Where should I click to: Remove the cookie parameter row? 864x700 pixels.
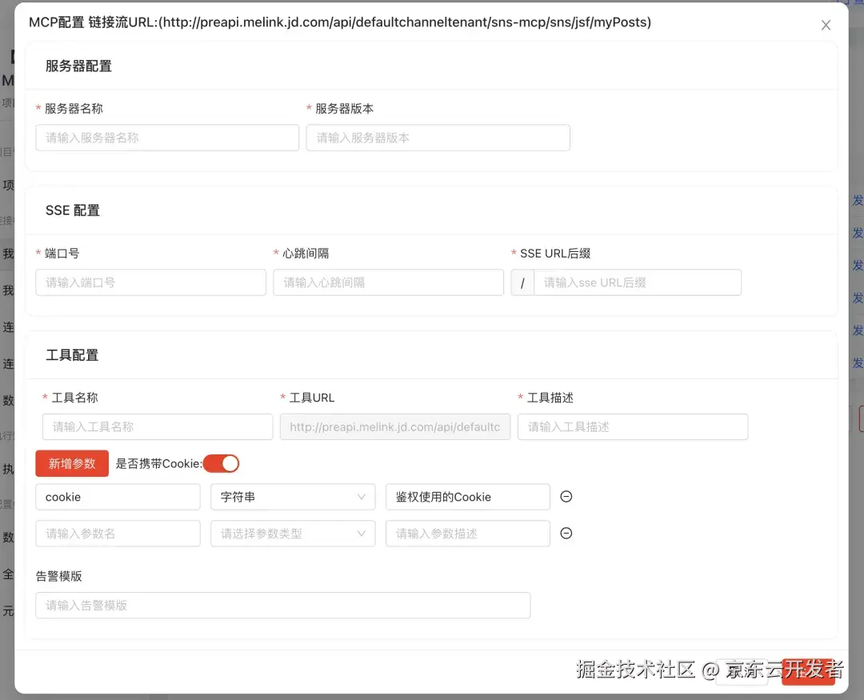click(x=566, y=497)
